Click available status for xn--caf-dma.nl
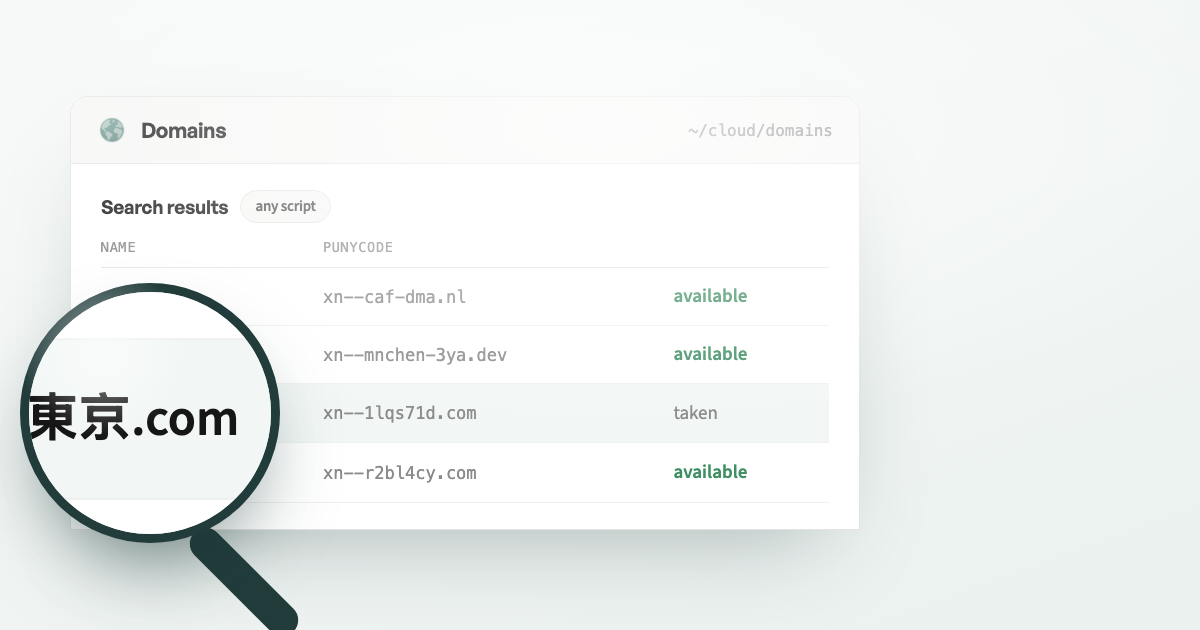The width and height of the screenshot is (1200, 630). (710, 296)
